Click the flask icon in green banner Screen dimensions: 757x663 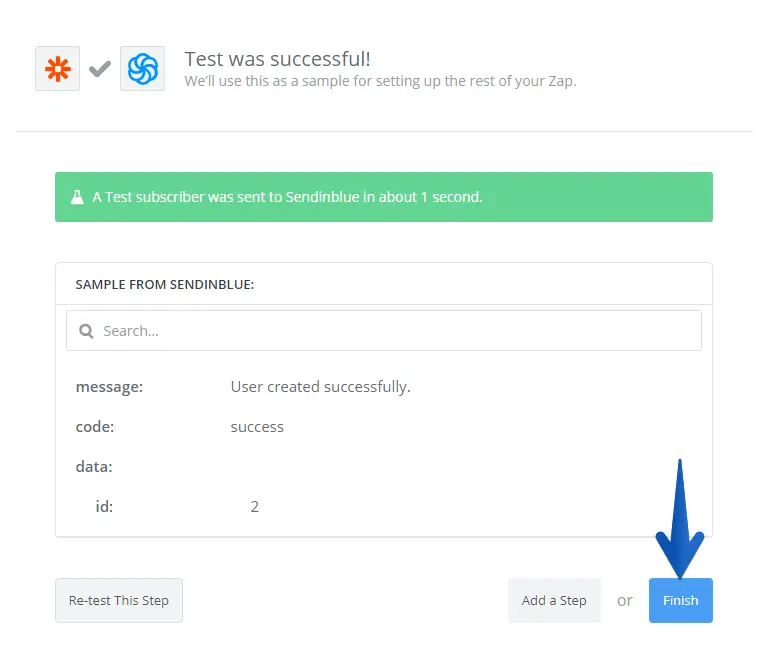(x=77, y=197)
